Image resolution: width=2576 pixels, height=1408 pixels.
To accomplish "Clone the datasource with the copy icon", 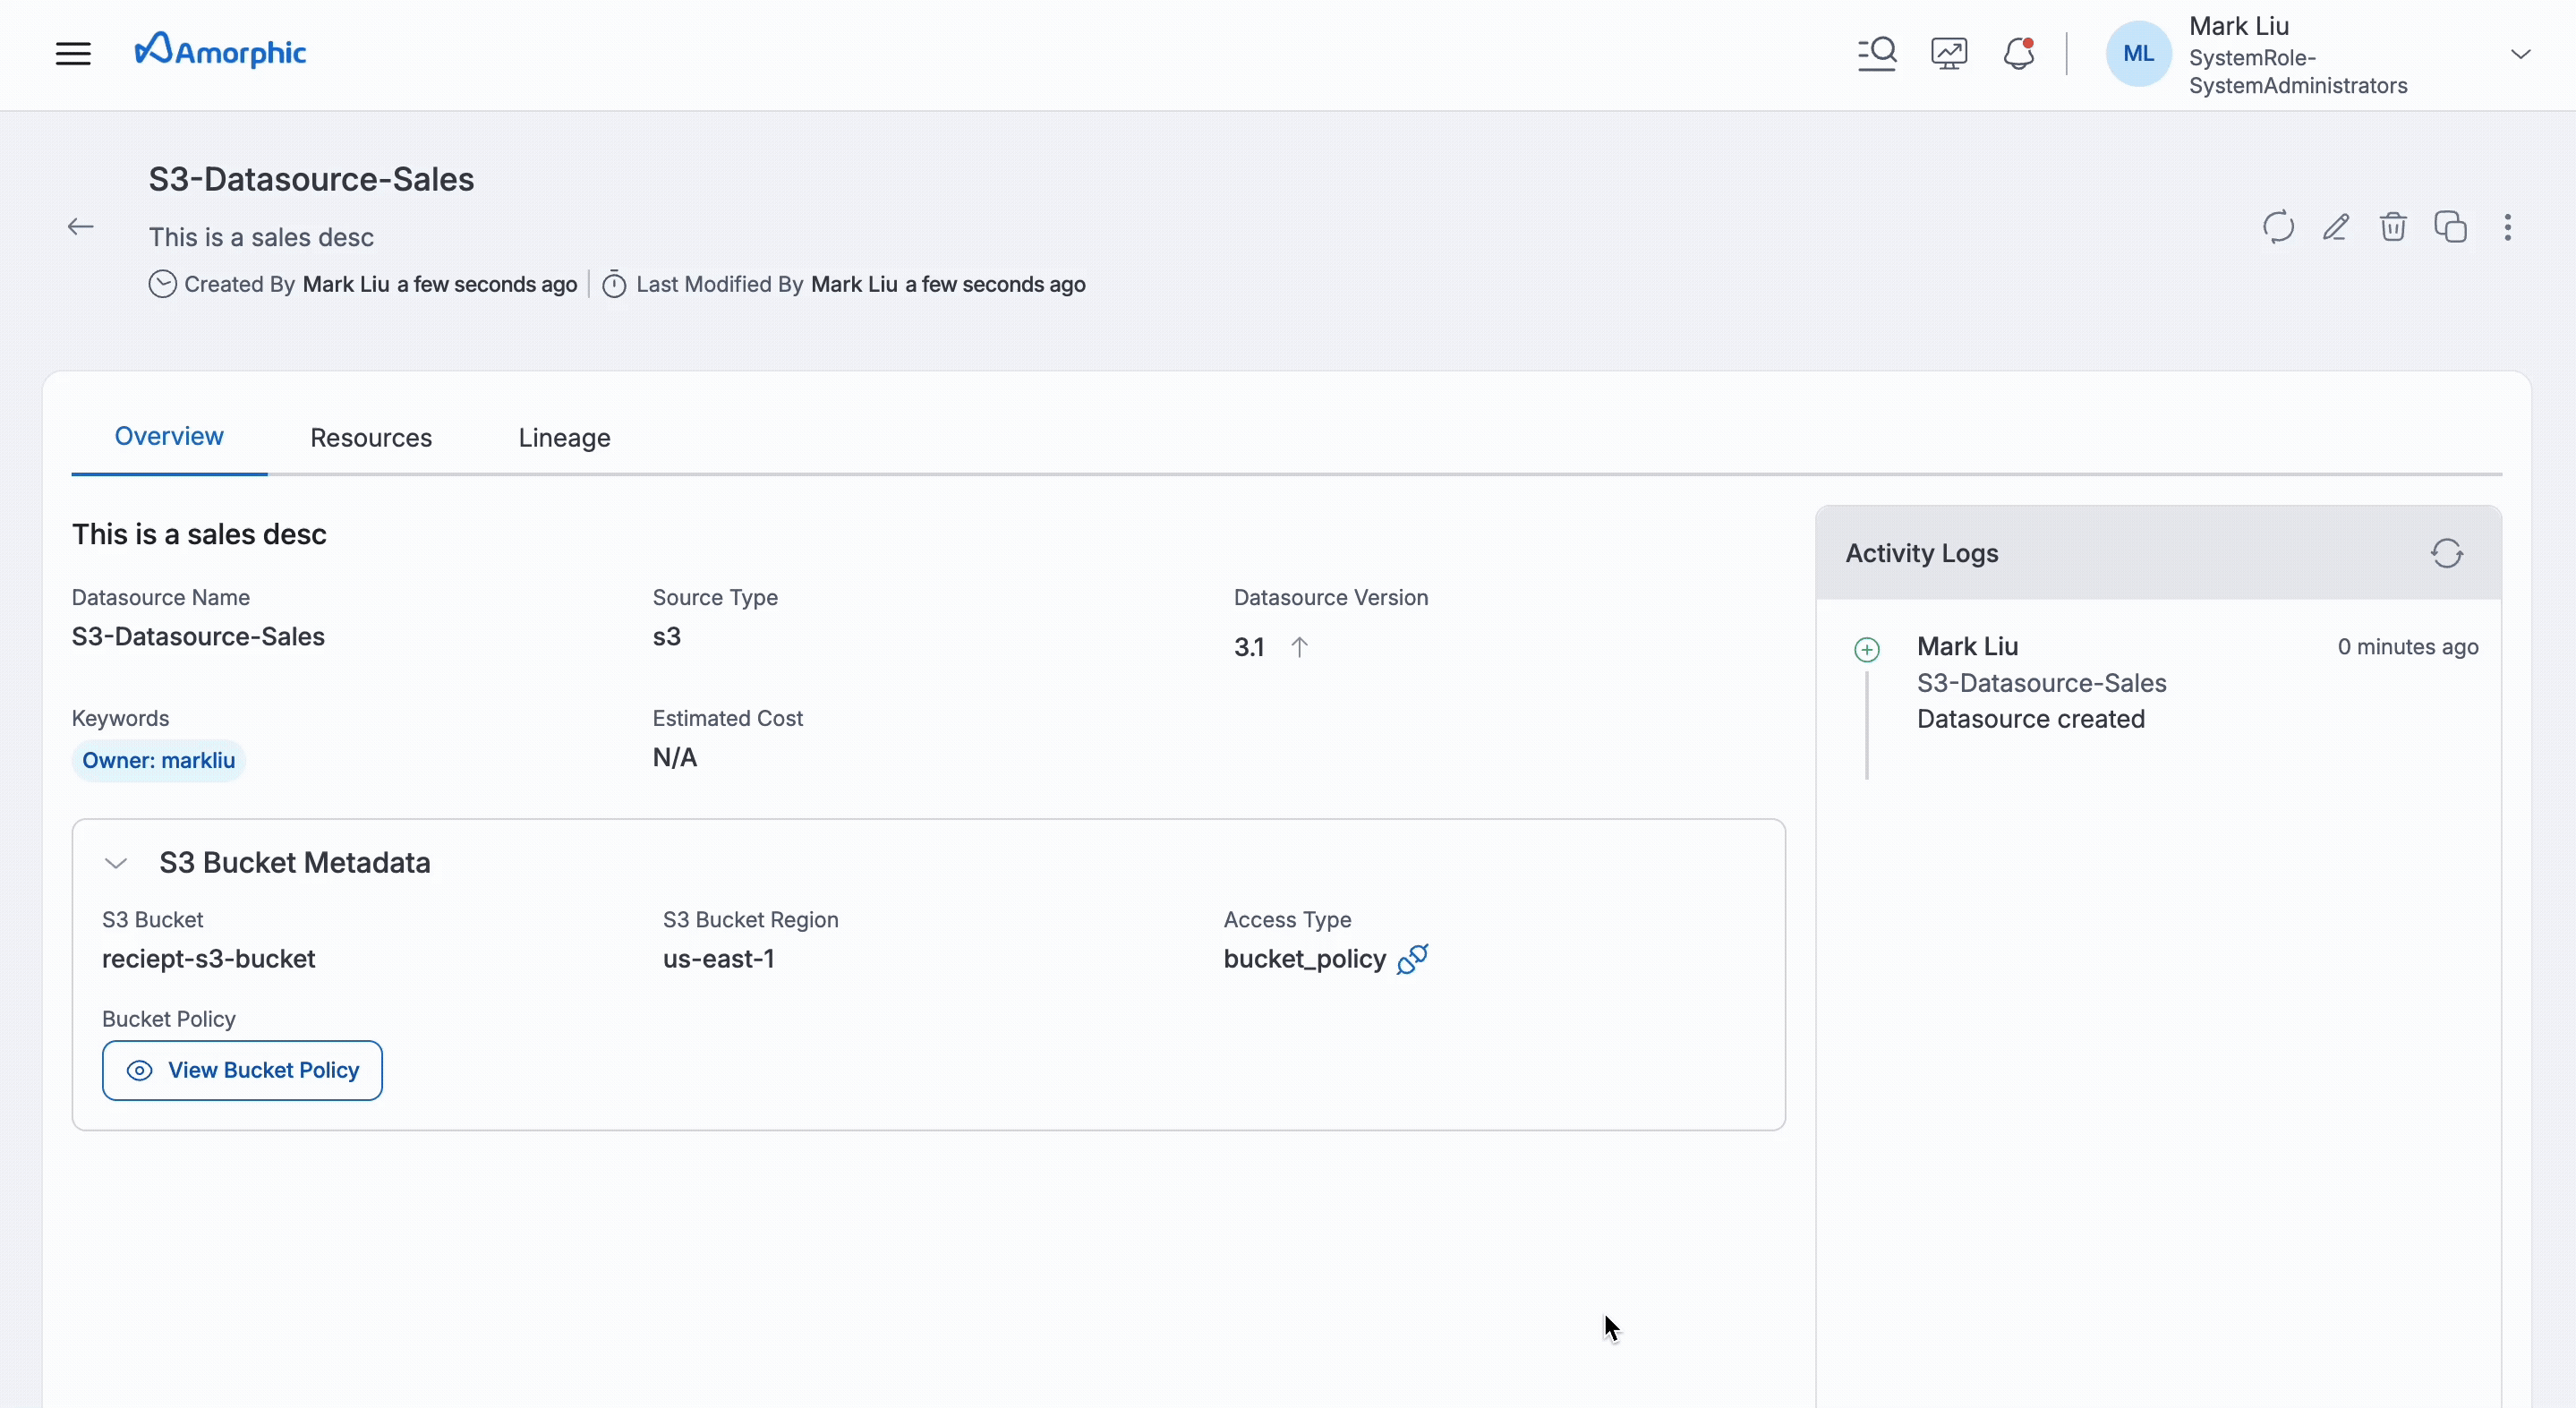I will [x=2450, y=227].
